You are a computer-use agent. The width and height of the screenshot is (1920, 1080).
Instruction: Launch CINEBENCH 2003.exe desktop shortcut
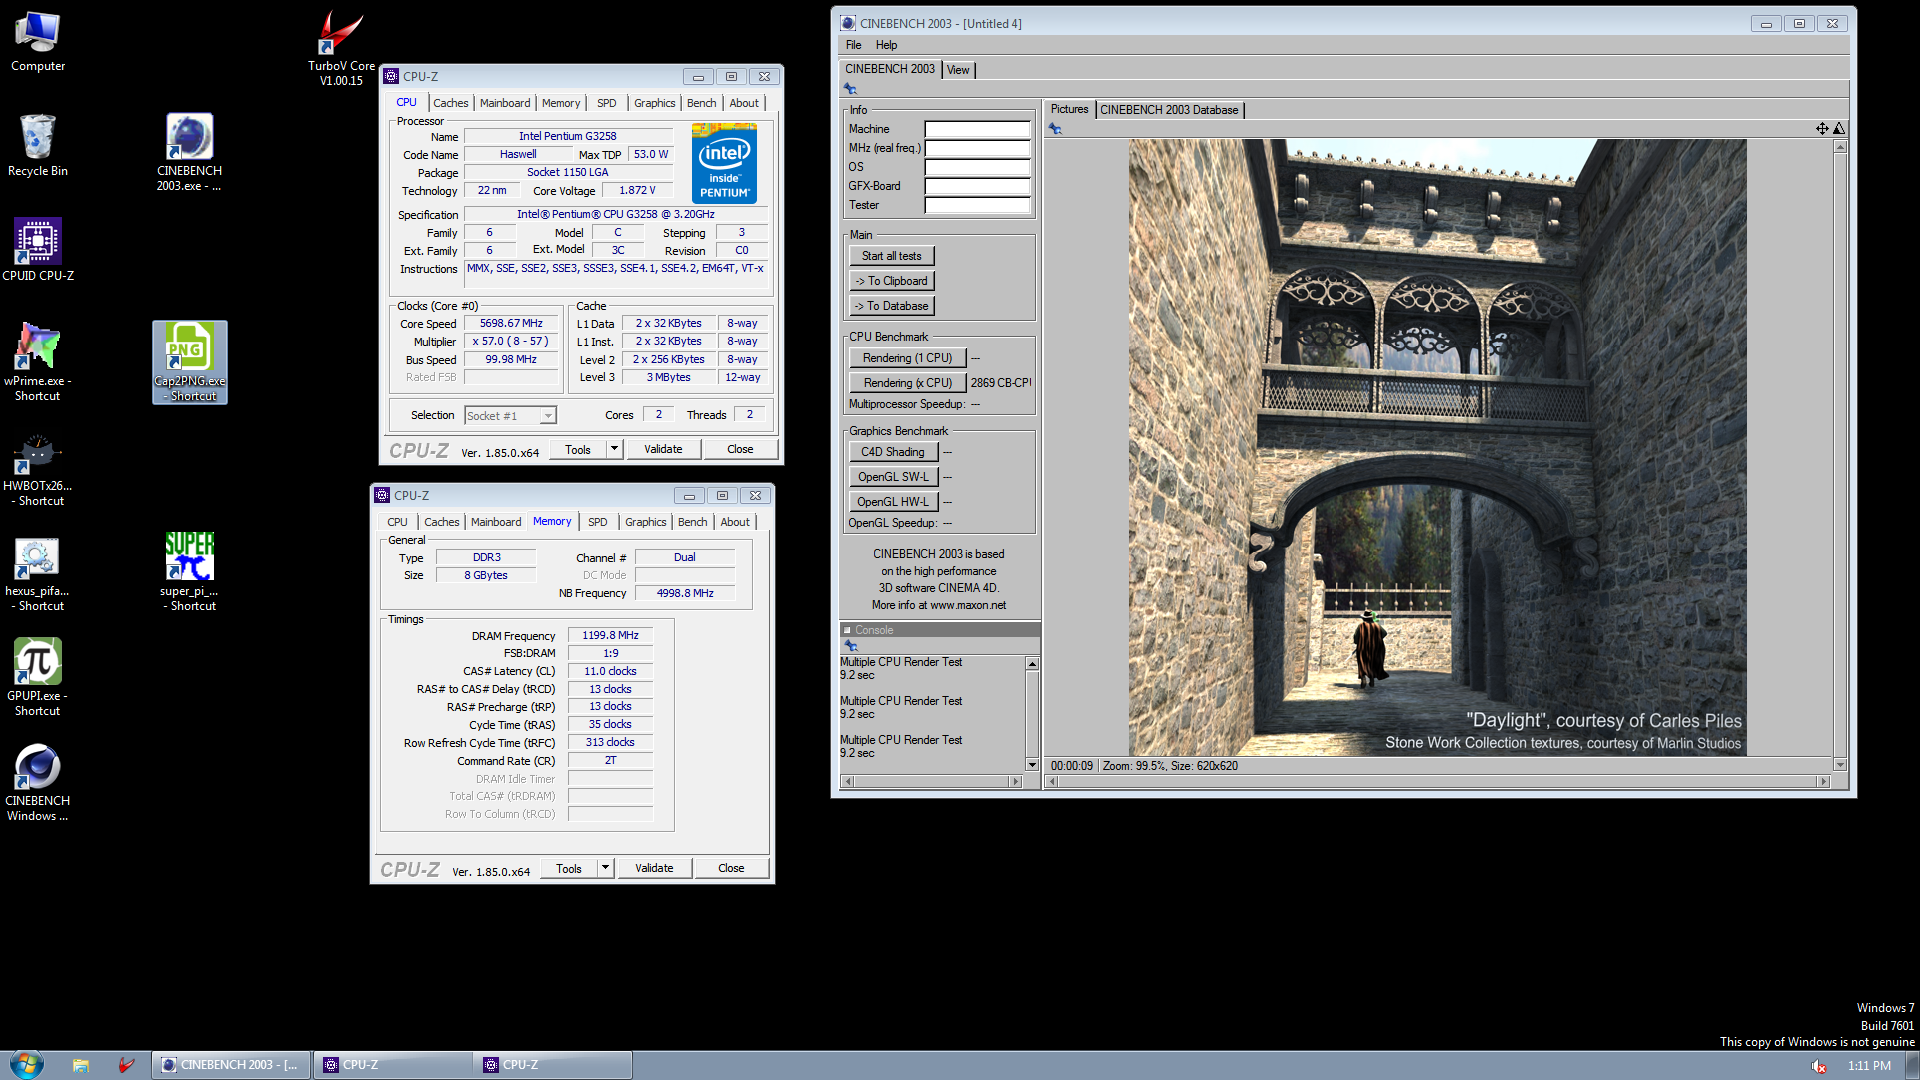coord(189,152)
